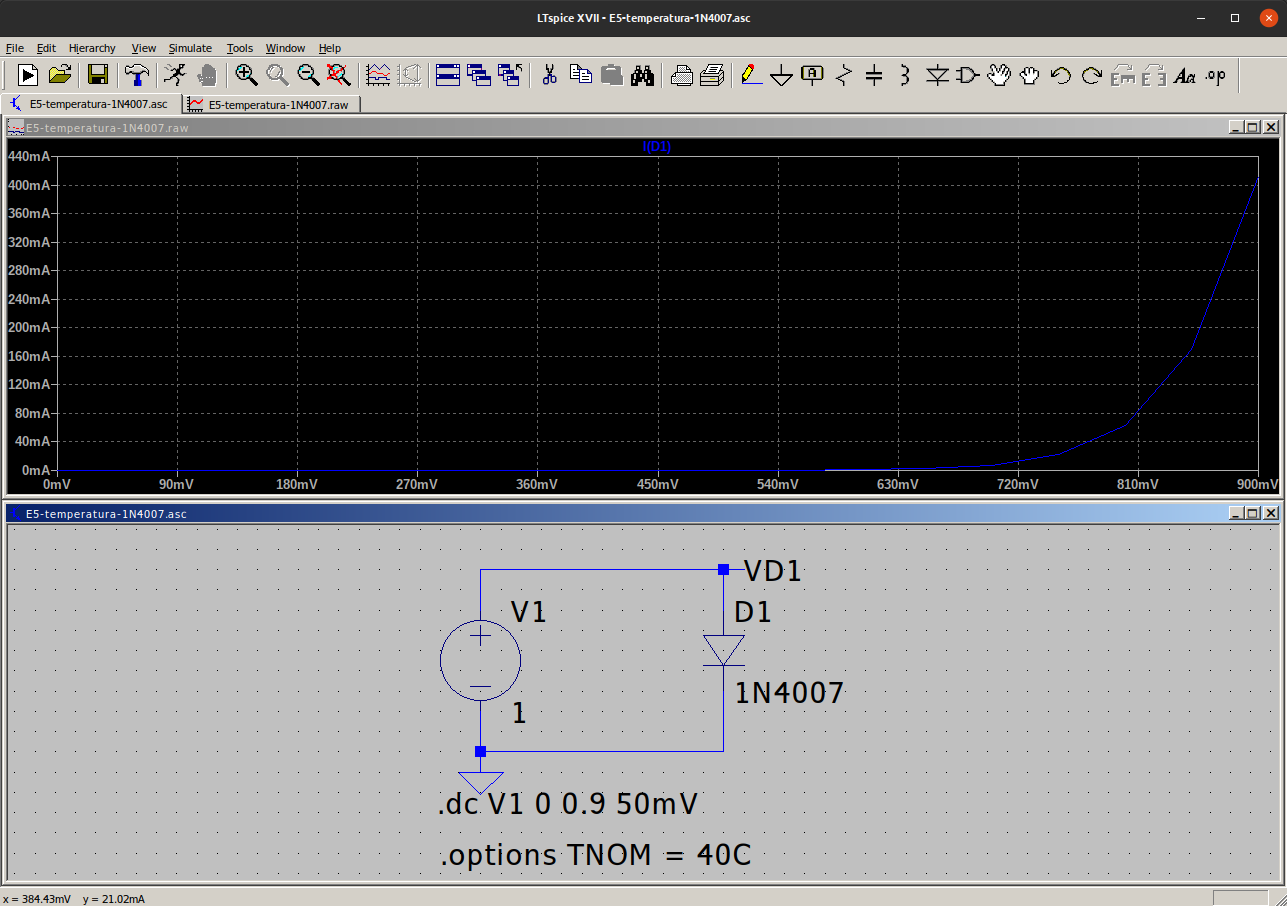
Task: Click the Mirror toolbar icon
Action: (x=1154, y=74)
